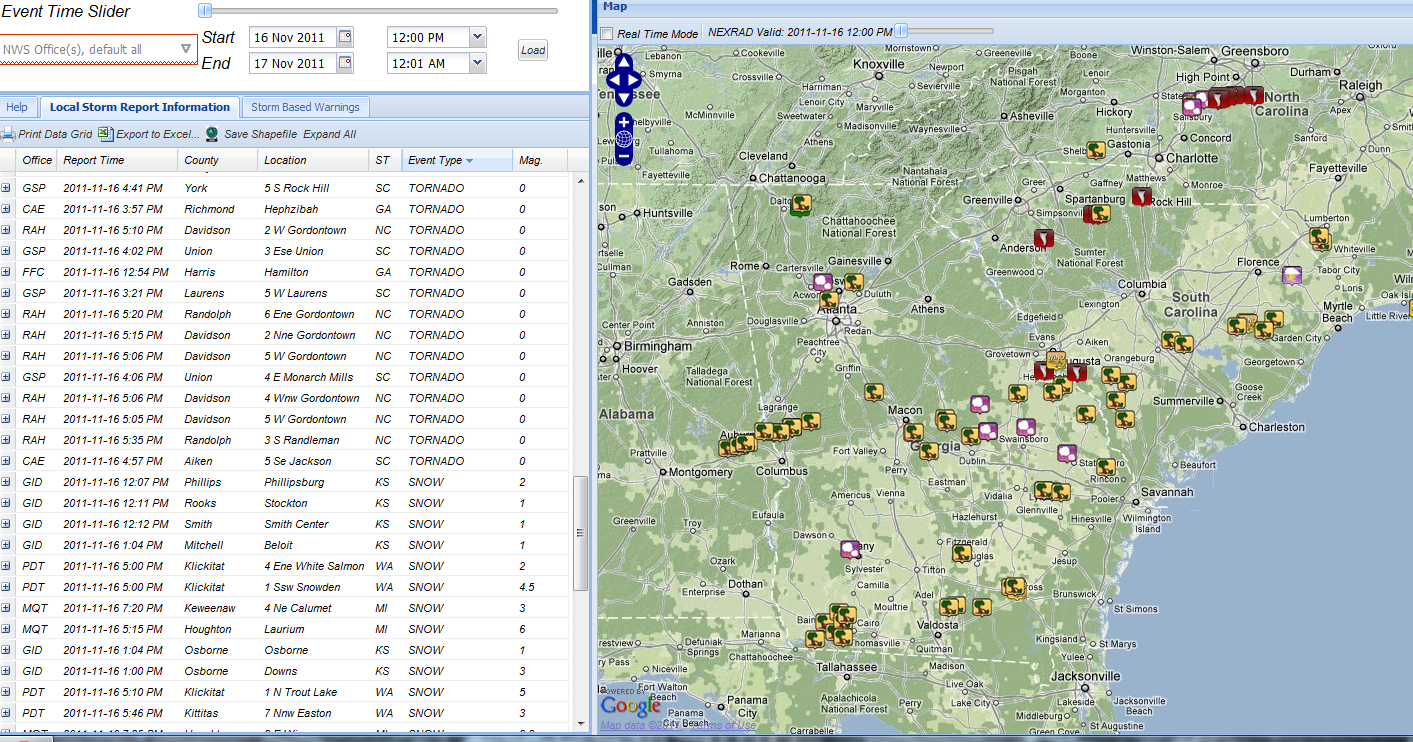This screenshot has width=1413, height=742.
Task: Sort by the Event Type column header
Action: [456, 160]
